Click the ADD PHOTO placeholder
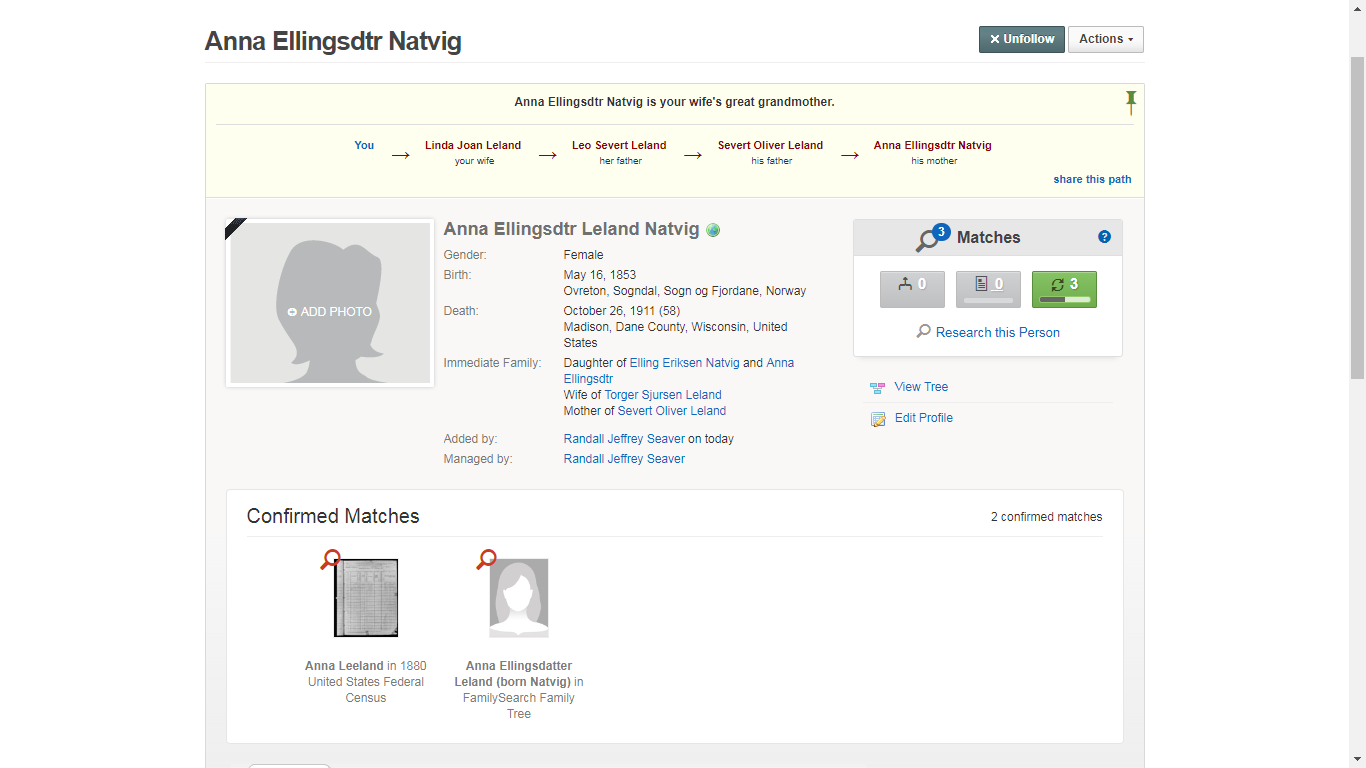Image resolution: width=1366 pixels, height=768 pixels. (x=330, y=311)
